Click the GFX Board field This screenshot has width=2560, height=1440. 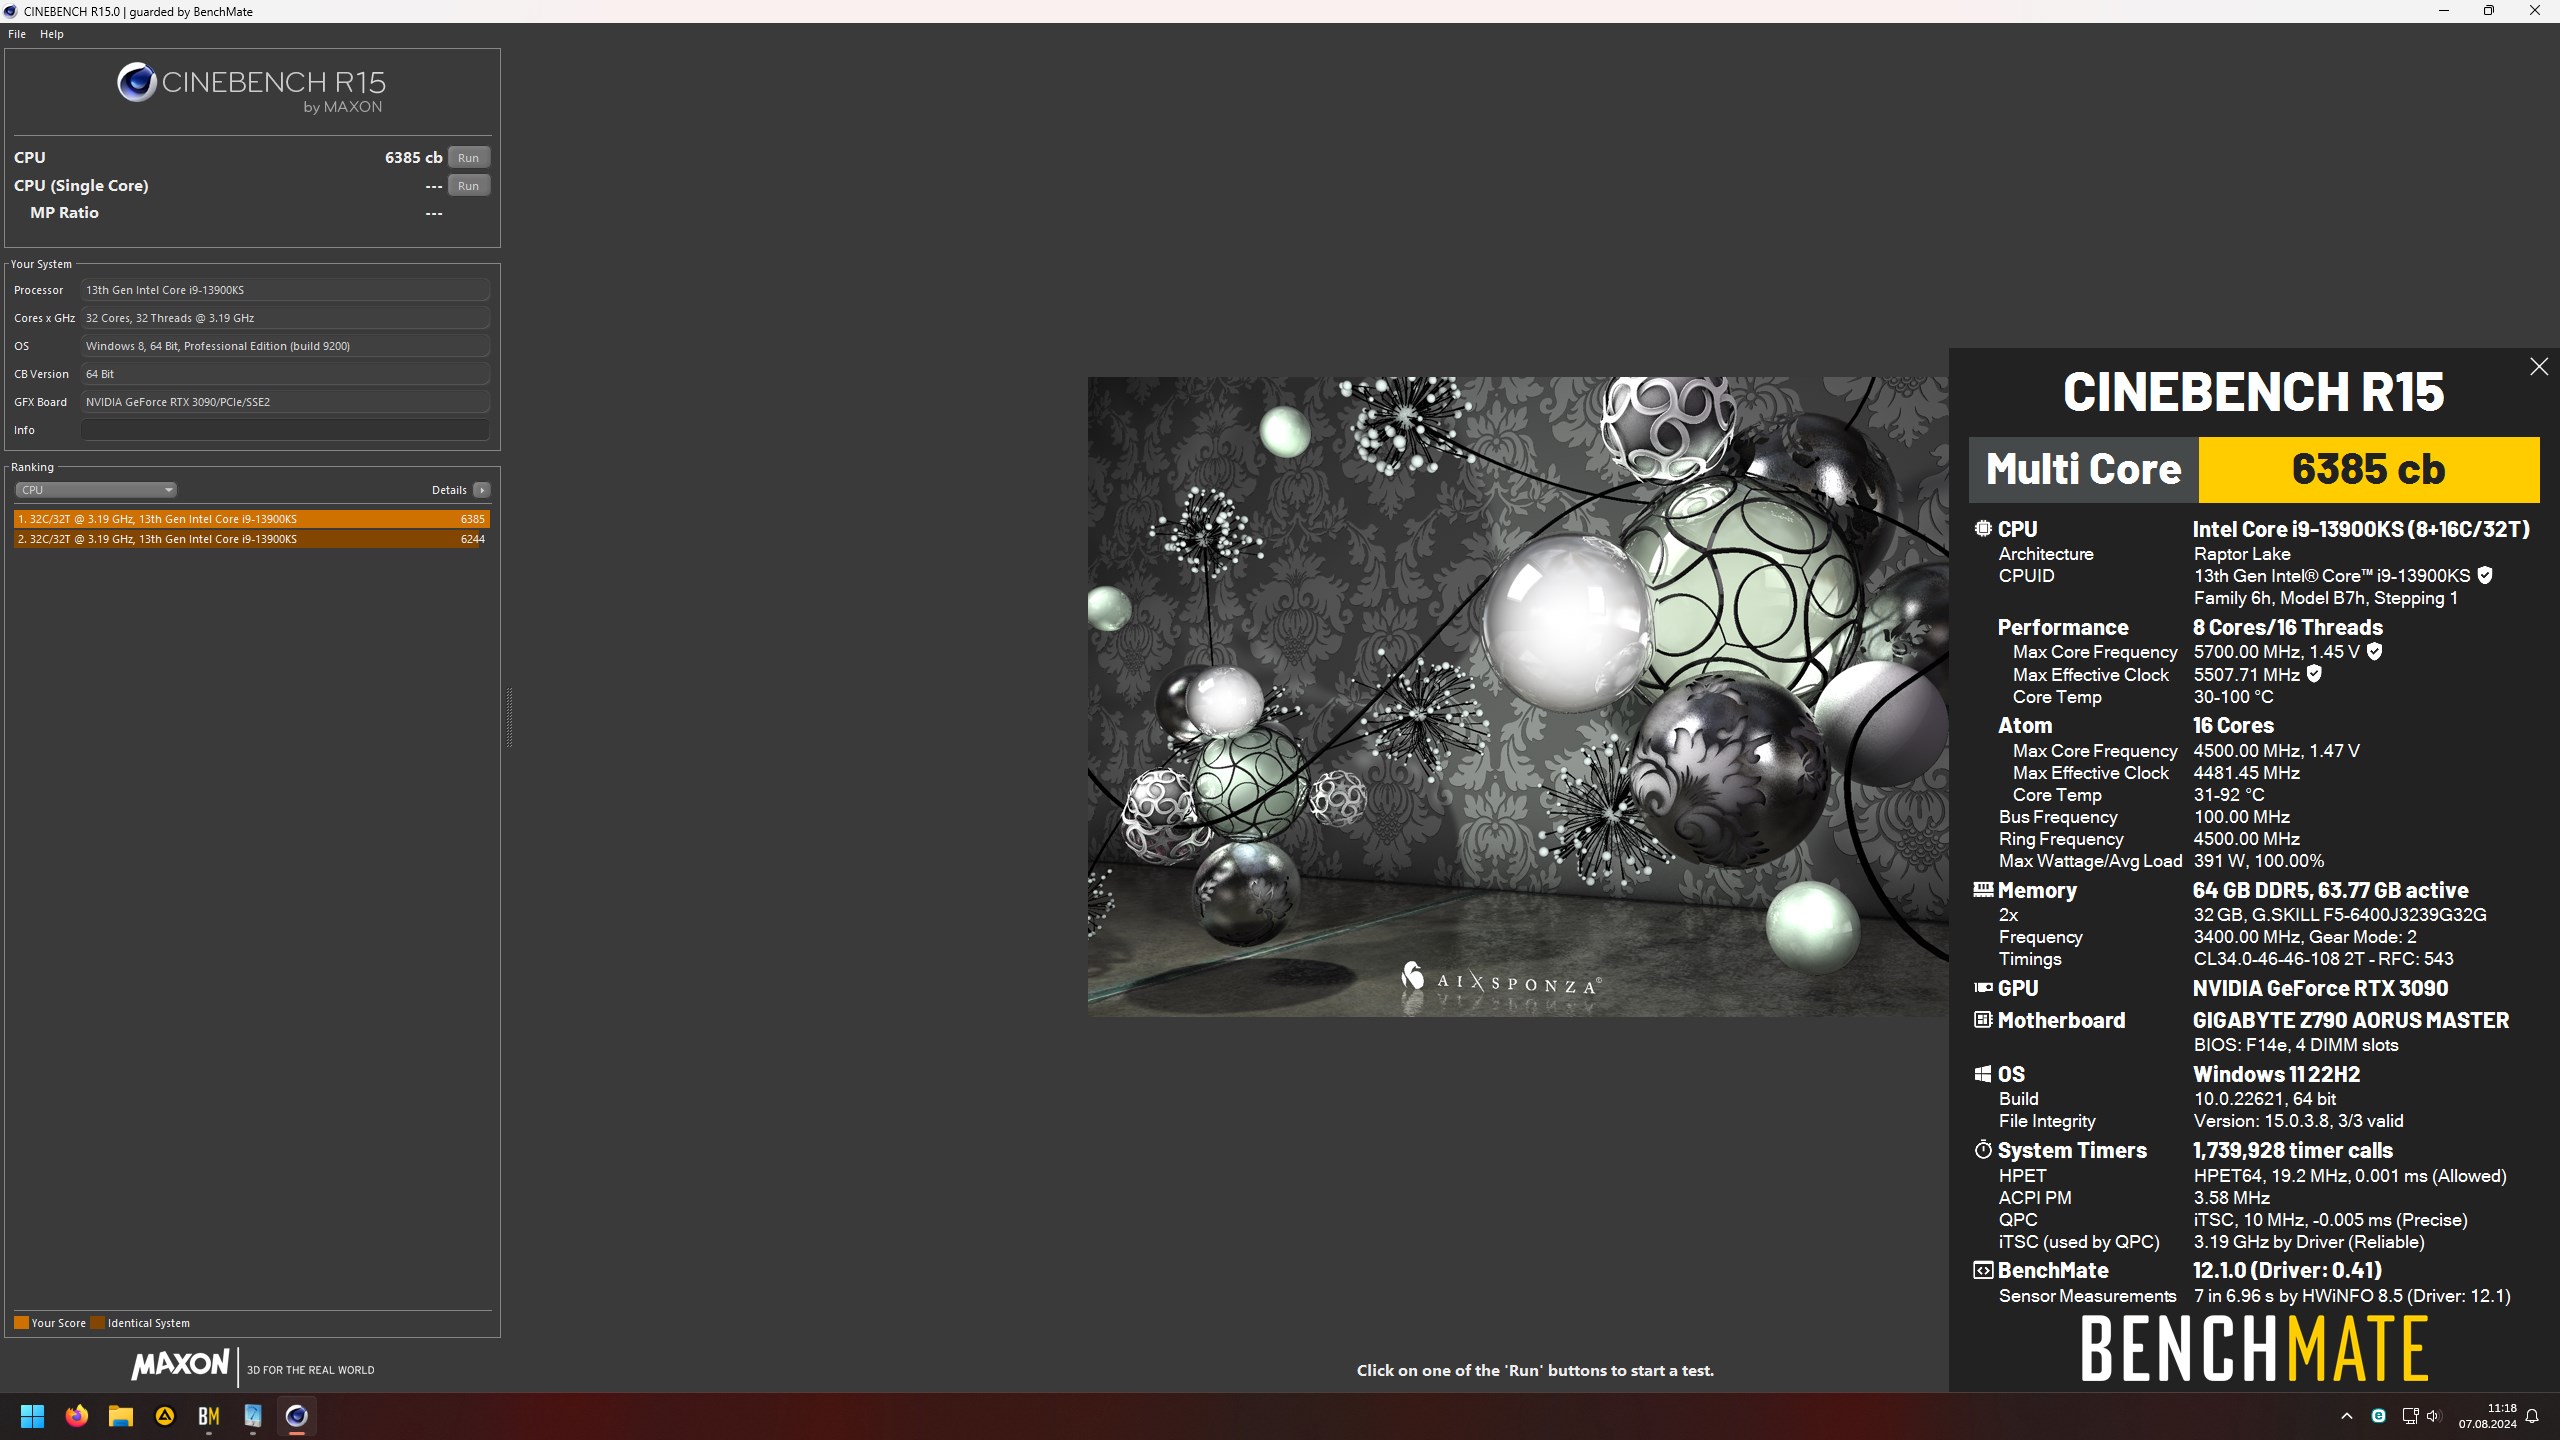[x=285, y=402]
